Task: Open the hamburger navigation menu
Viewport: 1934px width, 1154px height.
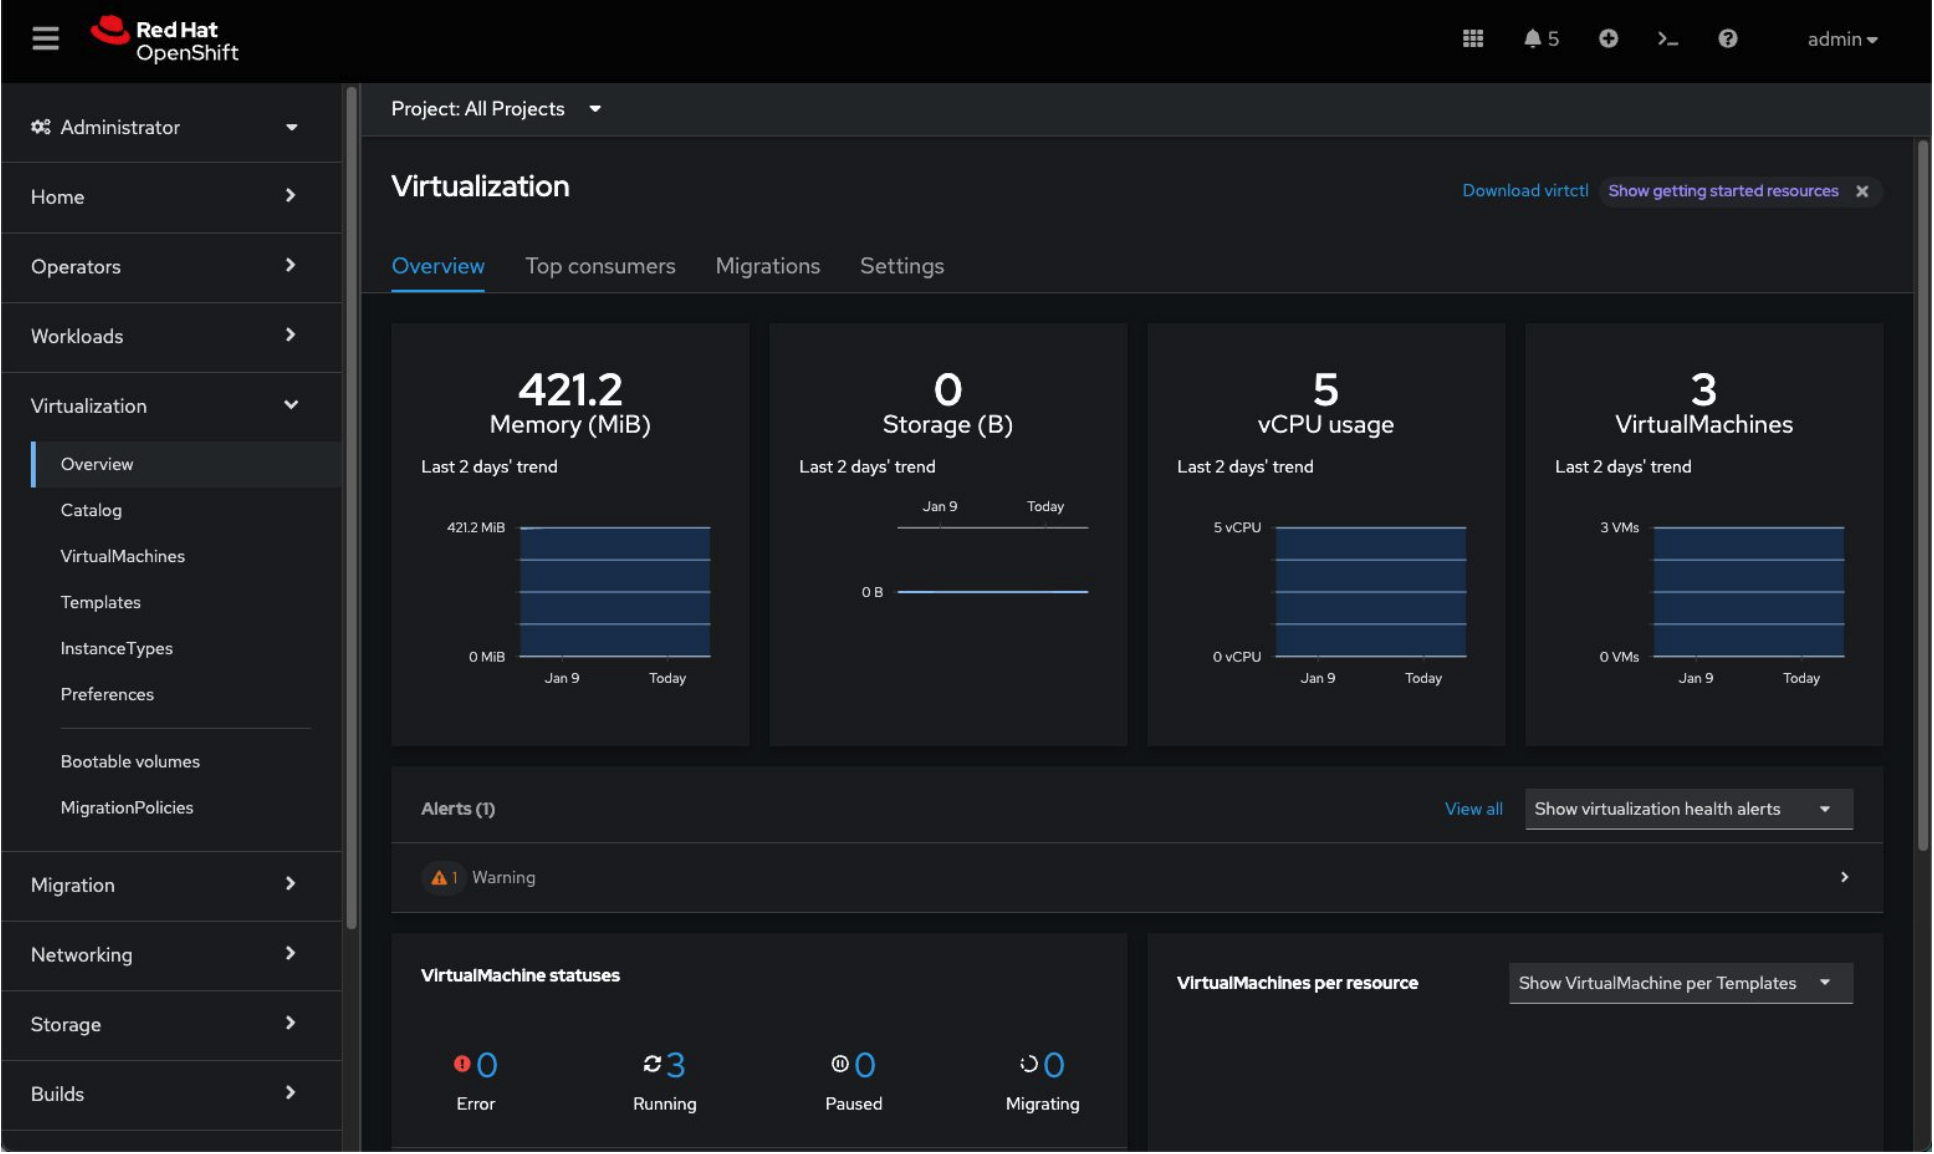Action: (45, 38)
